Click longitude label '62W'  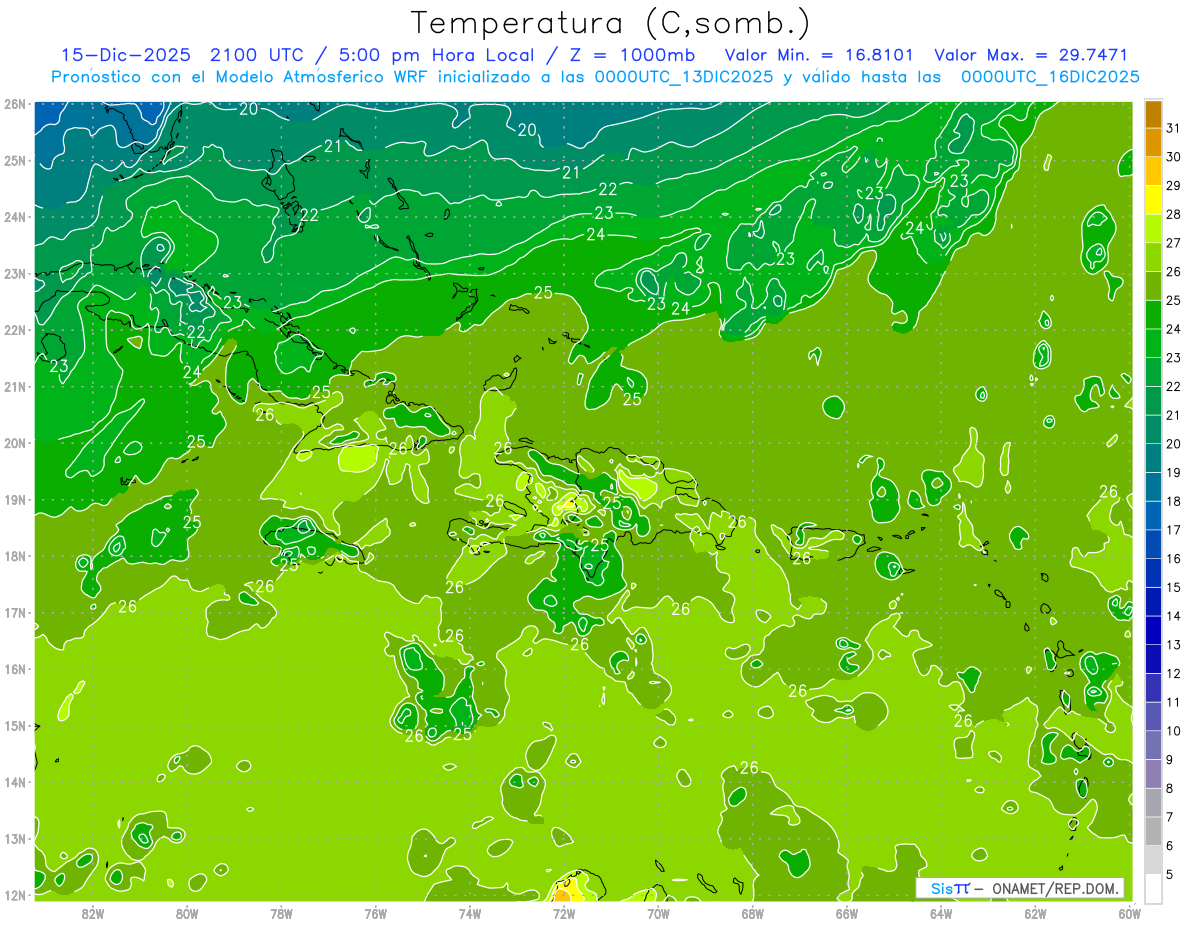click(1035, 913)
